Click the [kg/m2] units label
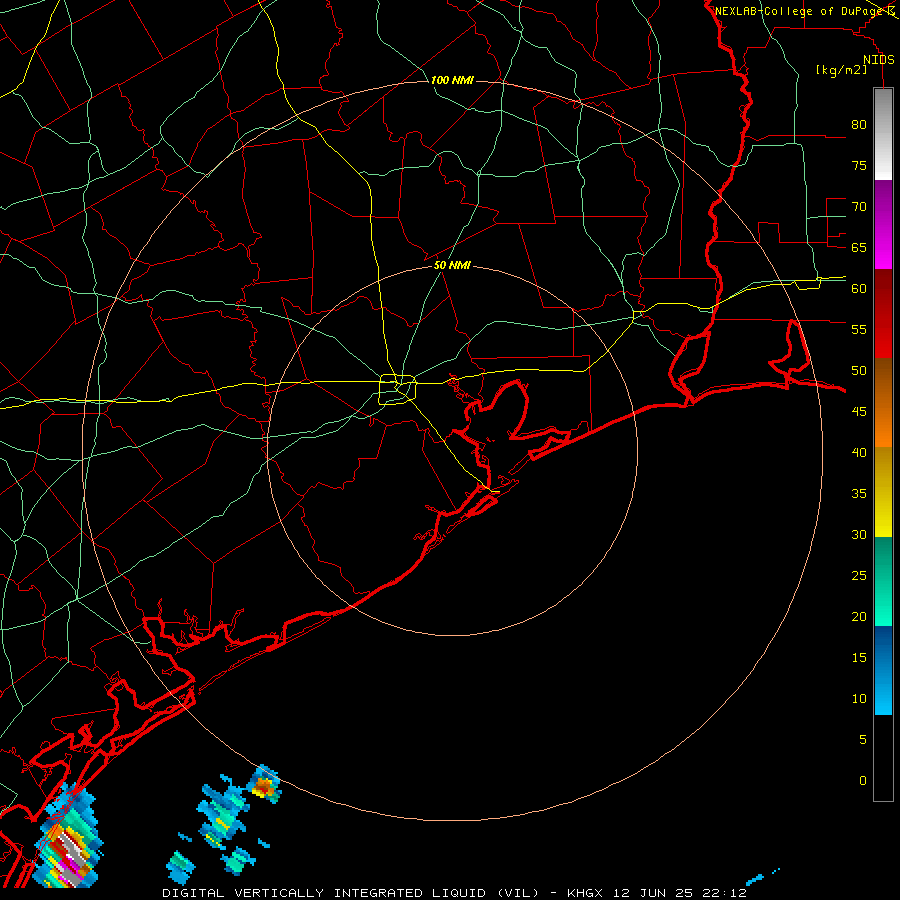This screenshot has width=900, height=900. pos(841,70)
